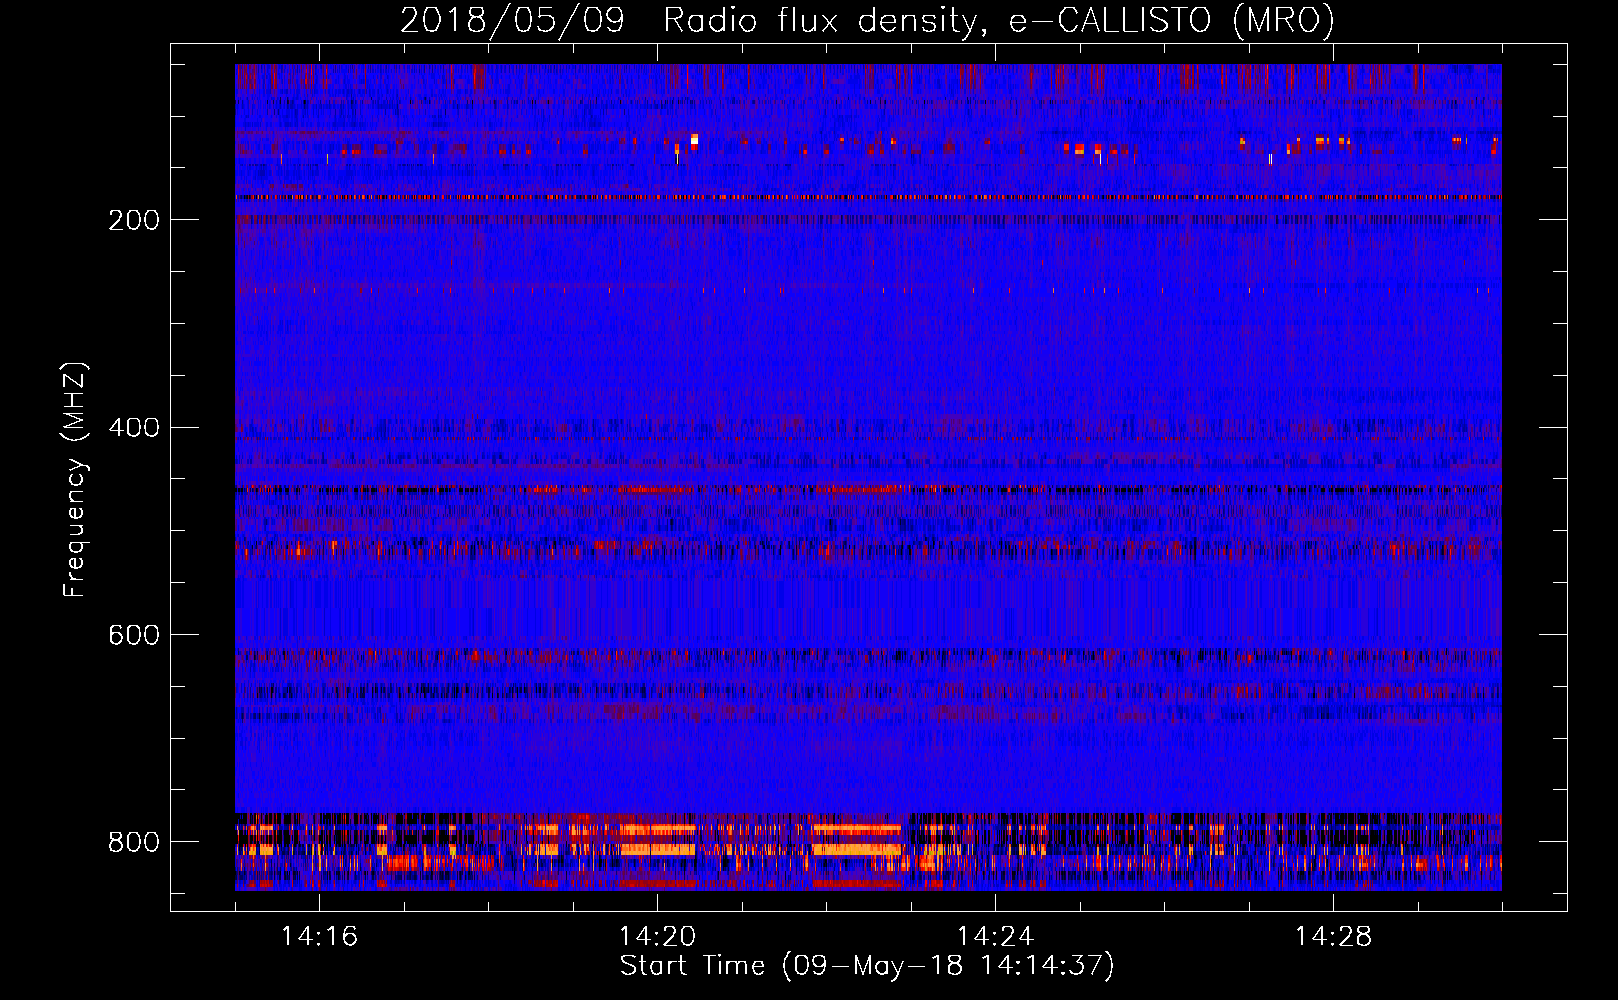Image resolution: width=1618 pixels, height=1000 pixels.
Task: Click the 200 frequency tick label
Action: 133,220
